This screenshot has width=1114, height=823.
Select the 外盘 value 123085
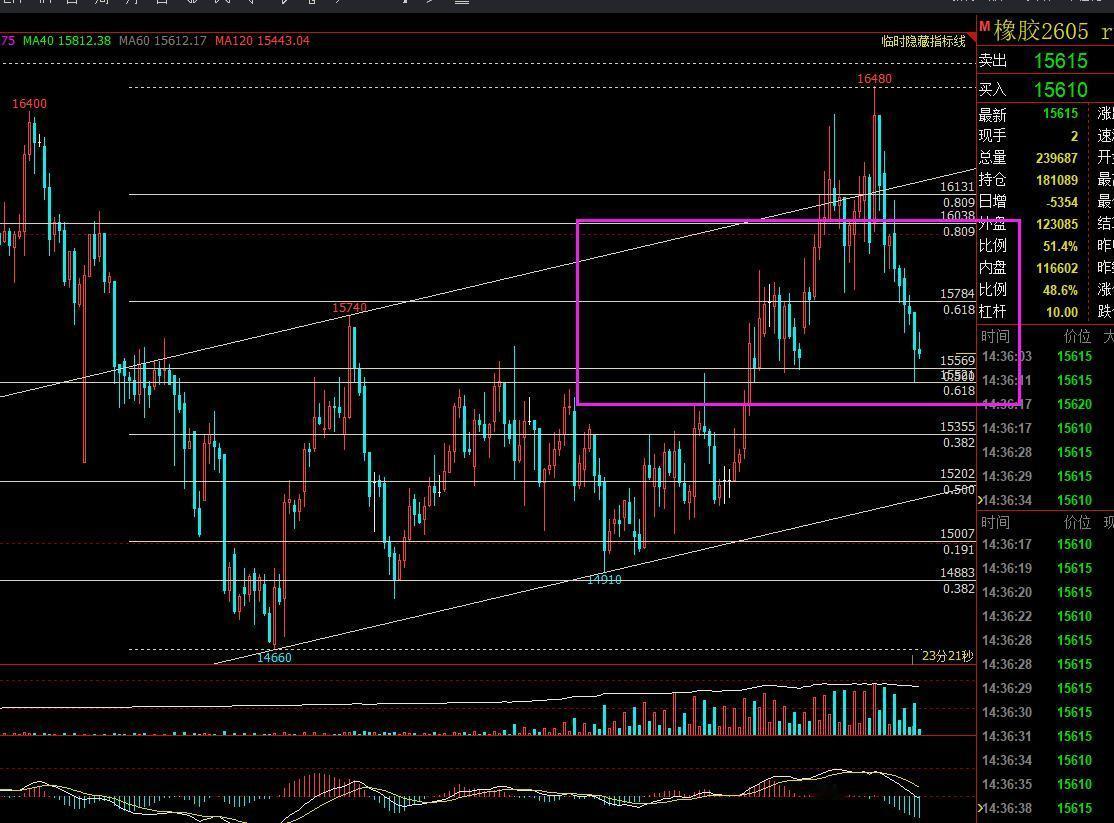[1056, 224]
